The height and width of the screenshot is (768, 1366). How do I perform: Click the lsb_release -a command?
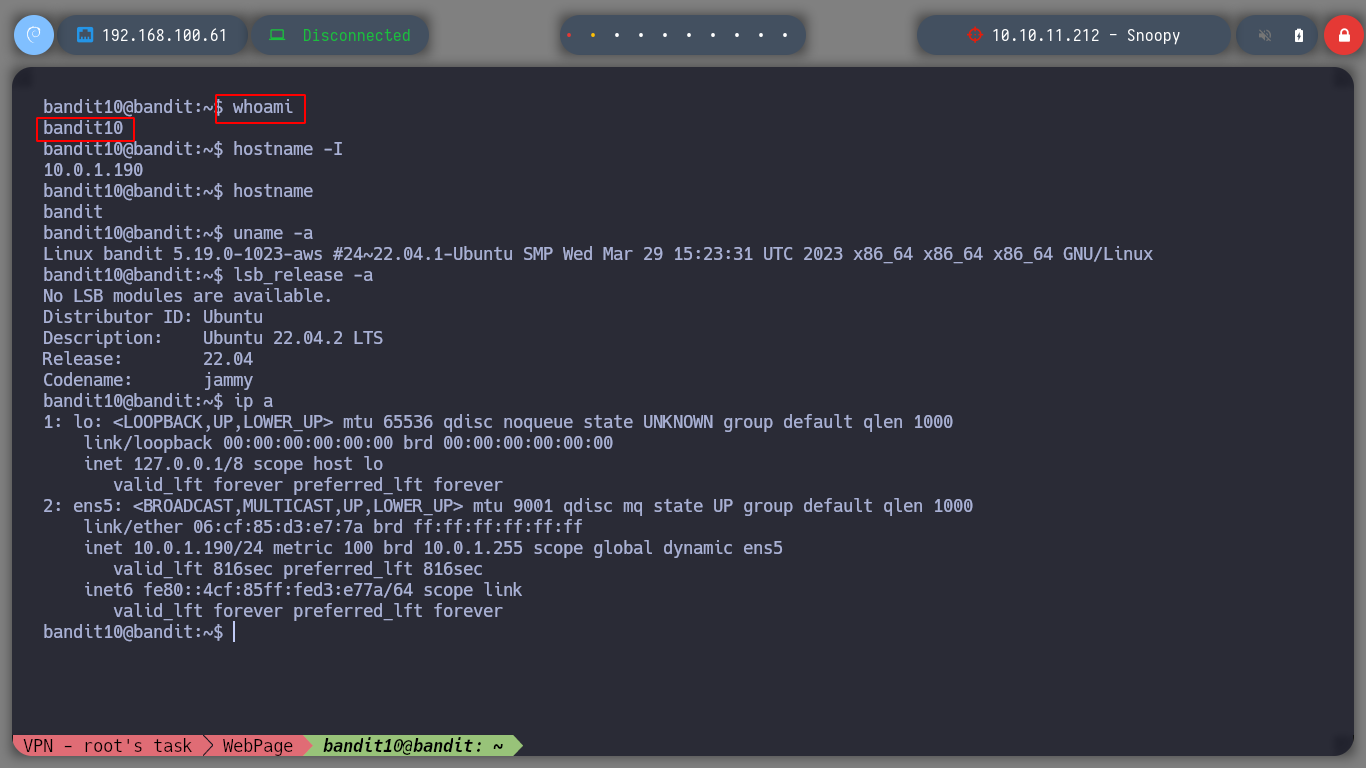point(303,275)
